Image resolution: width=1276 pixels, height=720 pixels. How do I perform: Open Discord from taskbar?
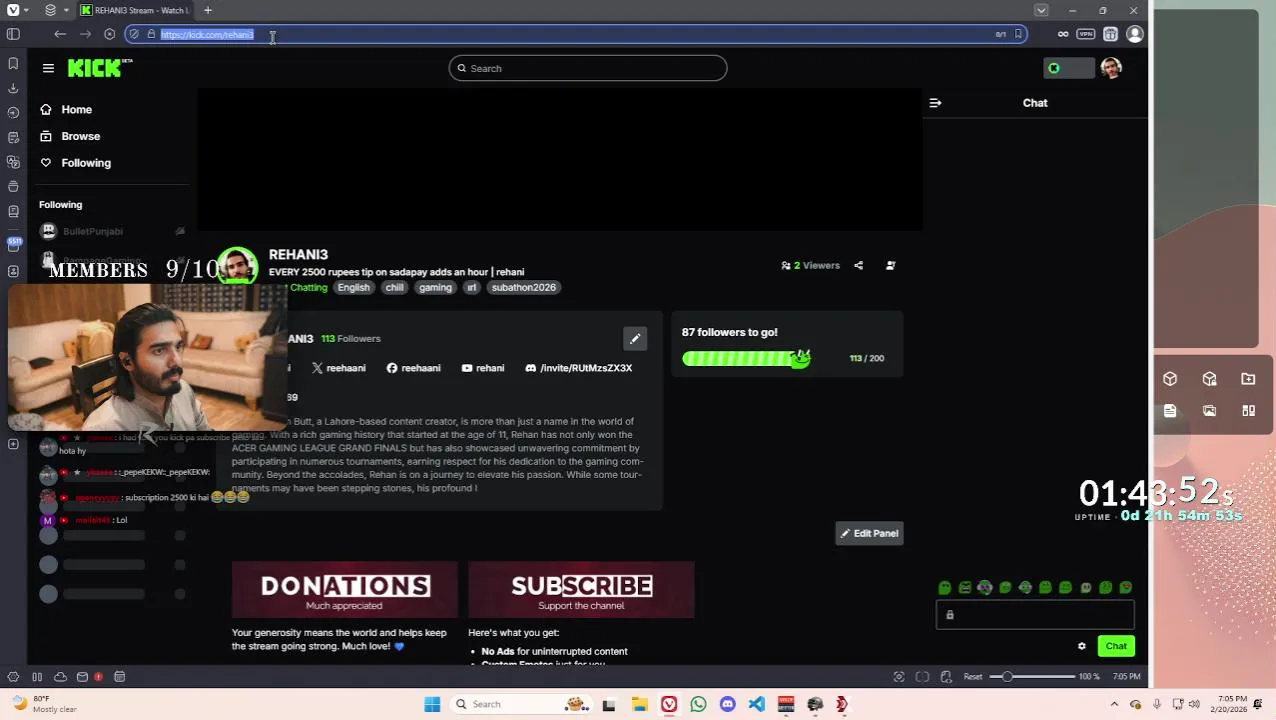click(727, 705)
